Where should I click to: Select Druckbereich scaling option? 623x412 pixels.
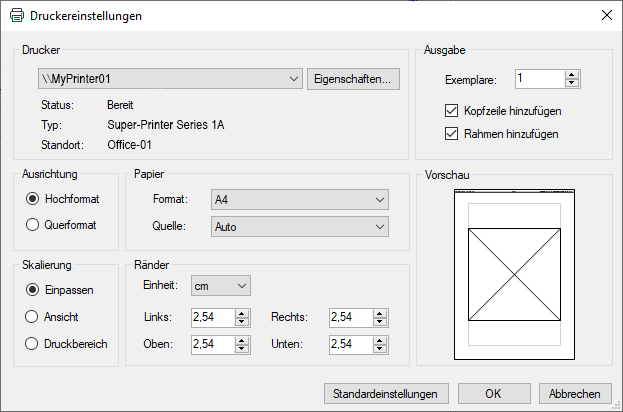pyautogui.click(x=33, y=344)
